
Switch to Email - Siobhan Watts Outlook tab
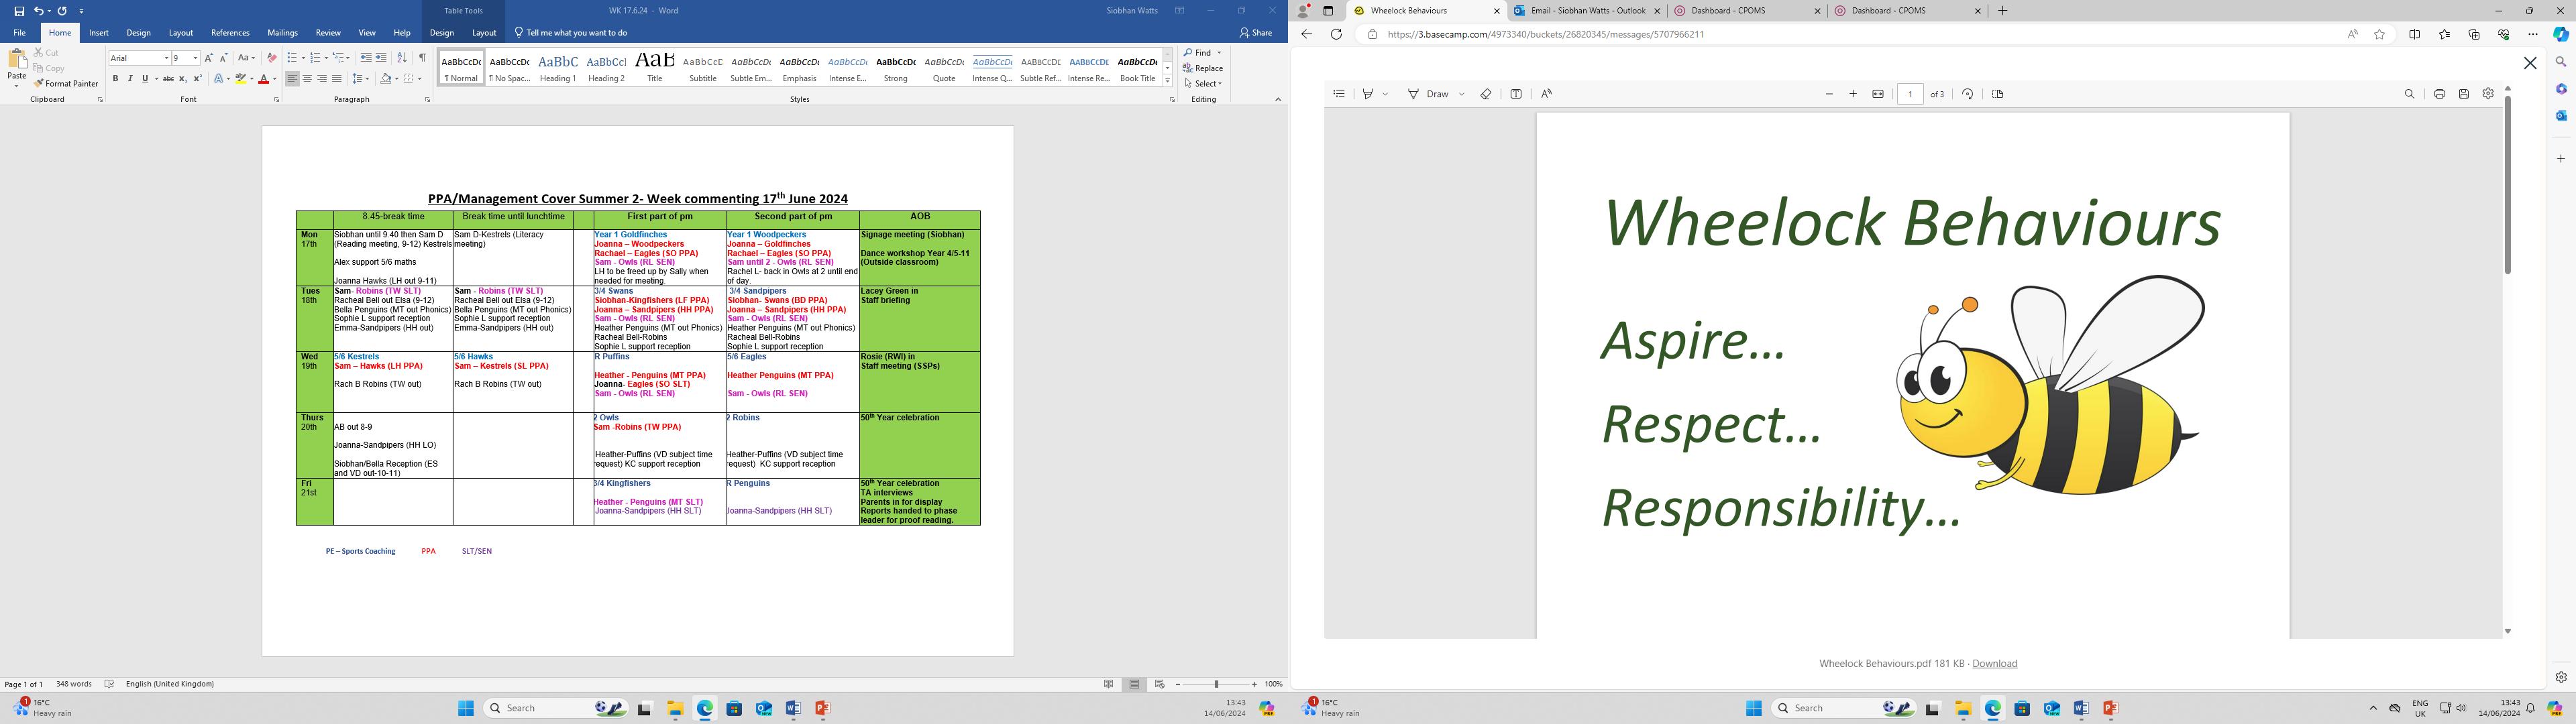pos(1587,11)
